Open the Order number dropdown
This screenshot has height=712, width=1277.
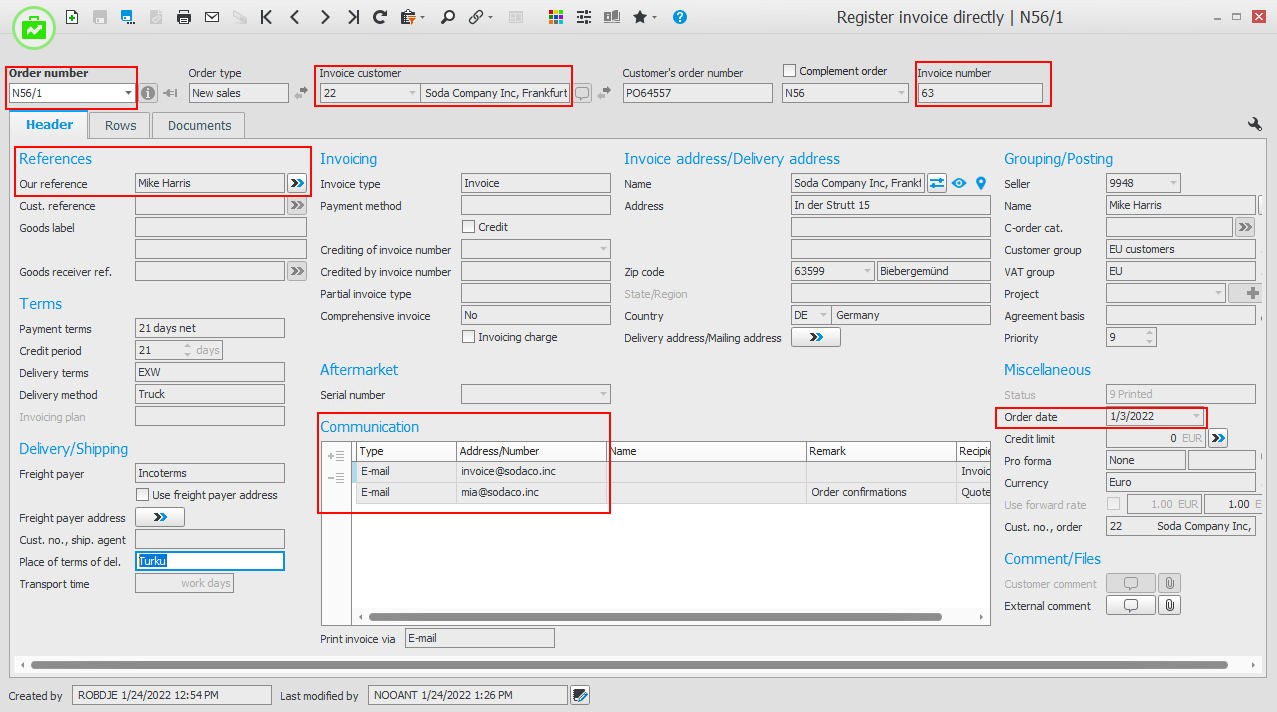[x=128, y=93]
